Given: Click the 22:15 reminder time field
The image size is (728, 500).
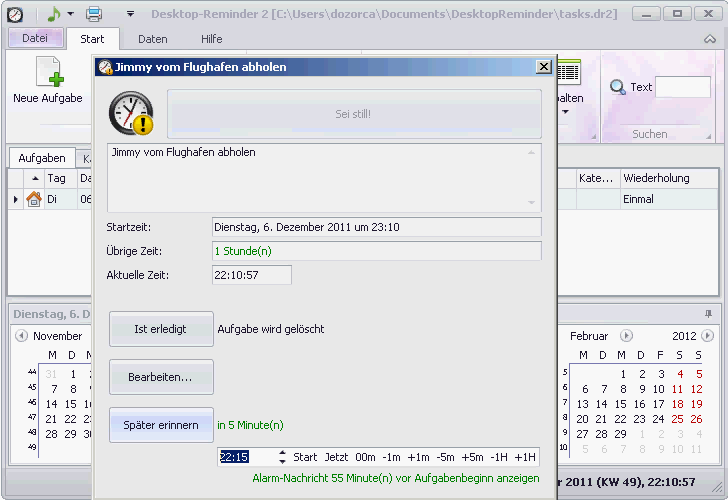Looking at the screenshot, I should pos(247,457).
